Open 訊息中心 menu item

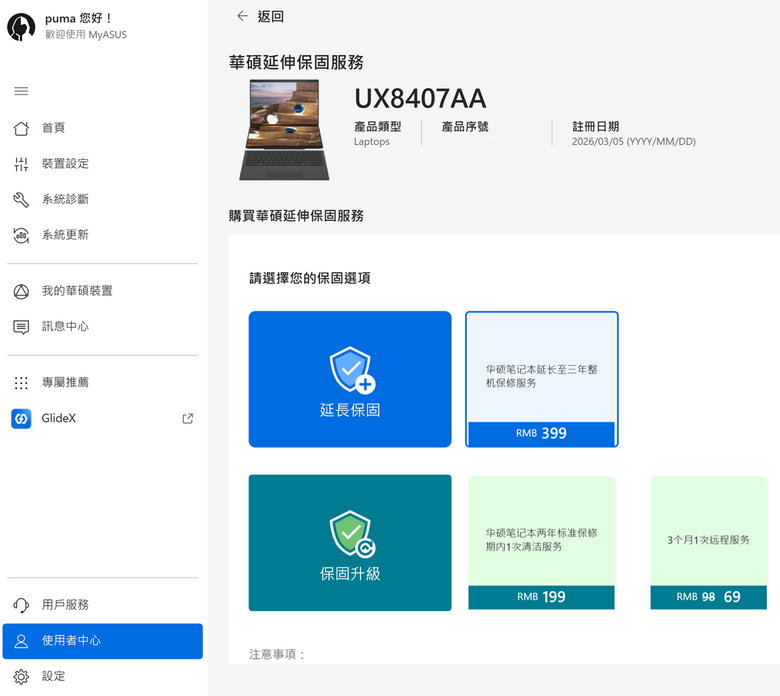(x=102, y=327)
